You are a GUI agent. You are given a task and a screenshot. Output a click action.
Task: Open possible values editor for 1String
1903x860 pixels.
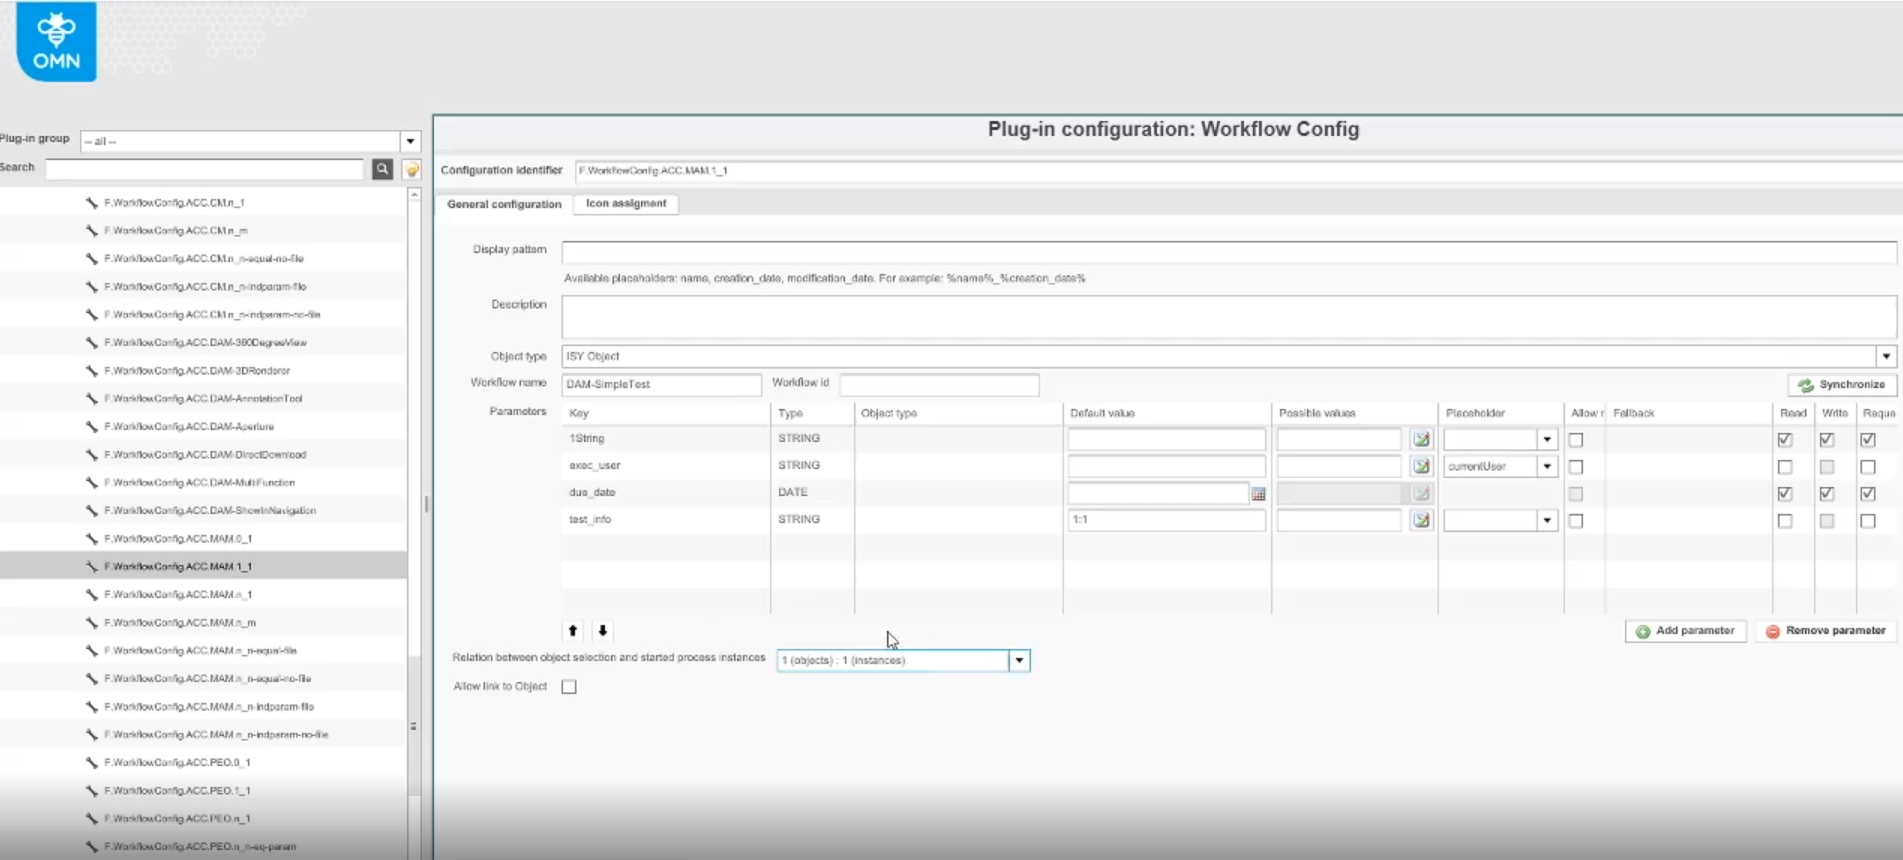[1421, 439]
